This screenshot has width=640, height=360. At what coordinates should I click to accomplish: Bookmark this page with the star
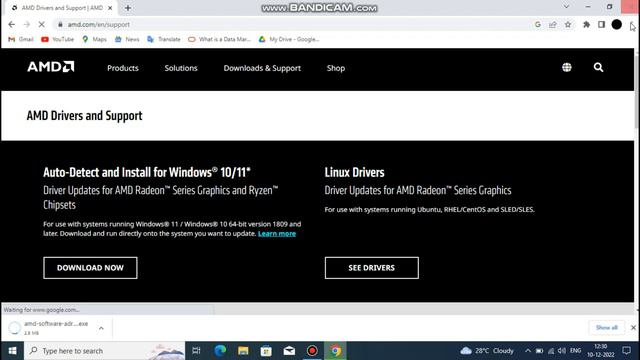click(x=568, y=24)
